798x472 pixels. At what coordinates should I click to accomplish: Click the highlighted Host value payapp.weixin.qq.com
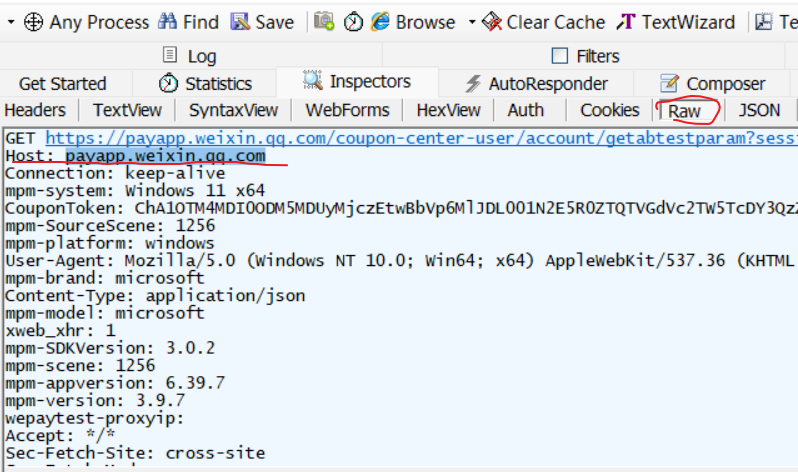pos(165,155)
